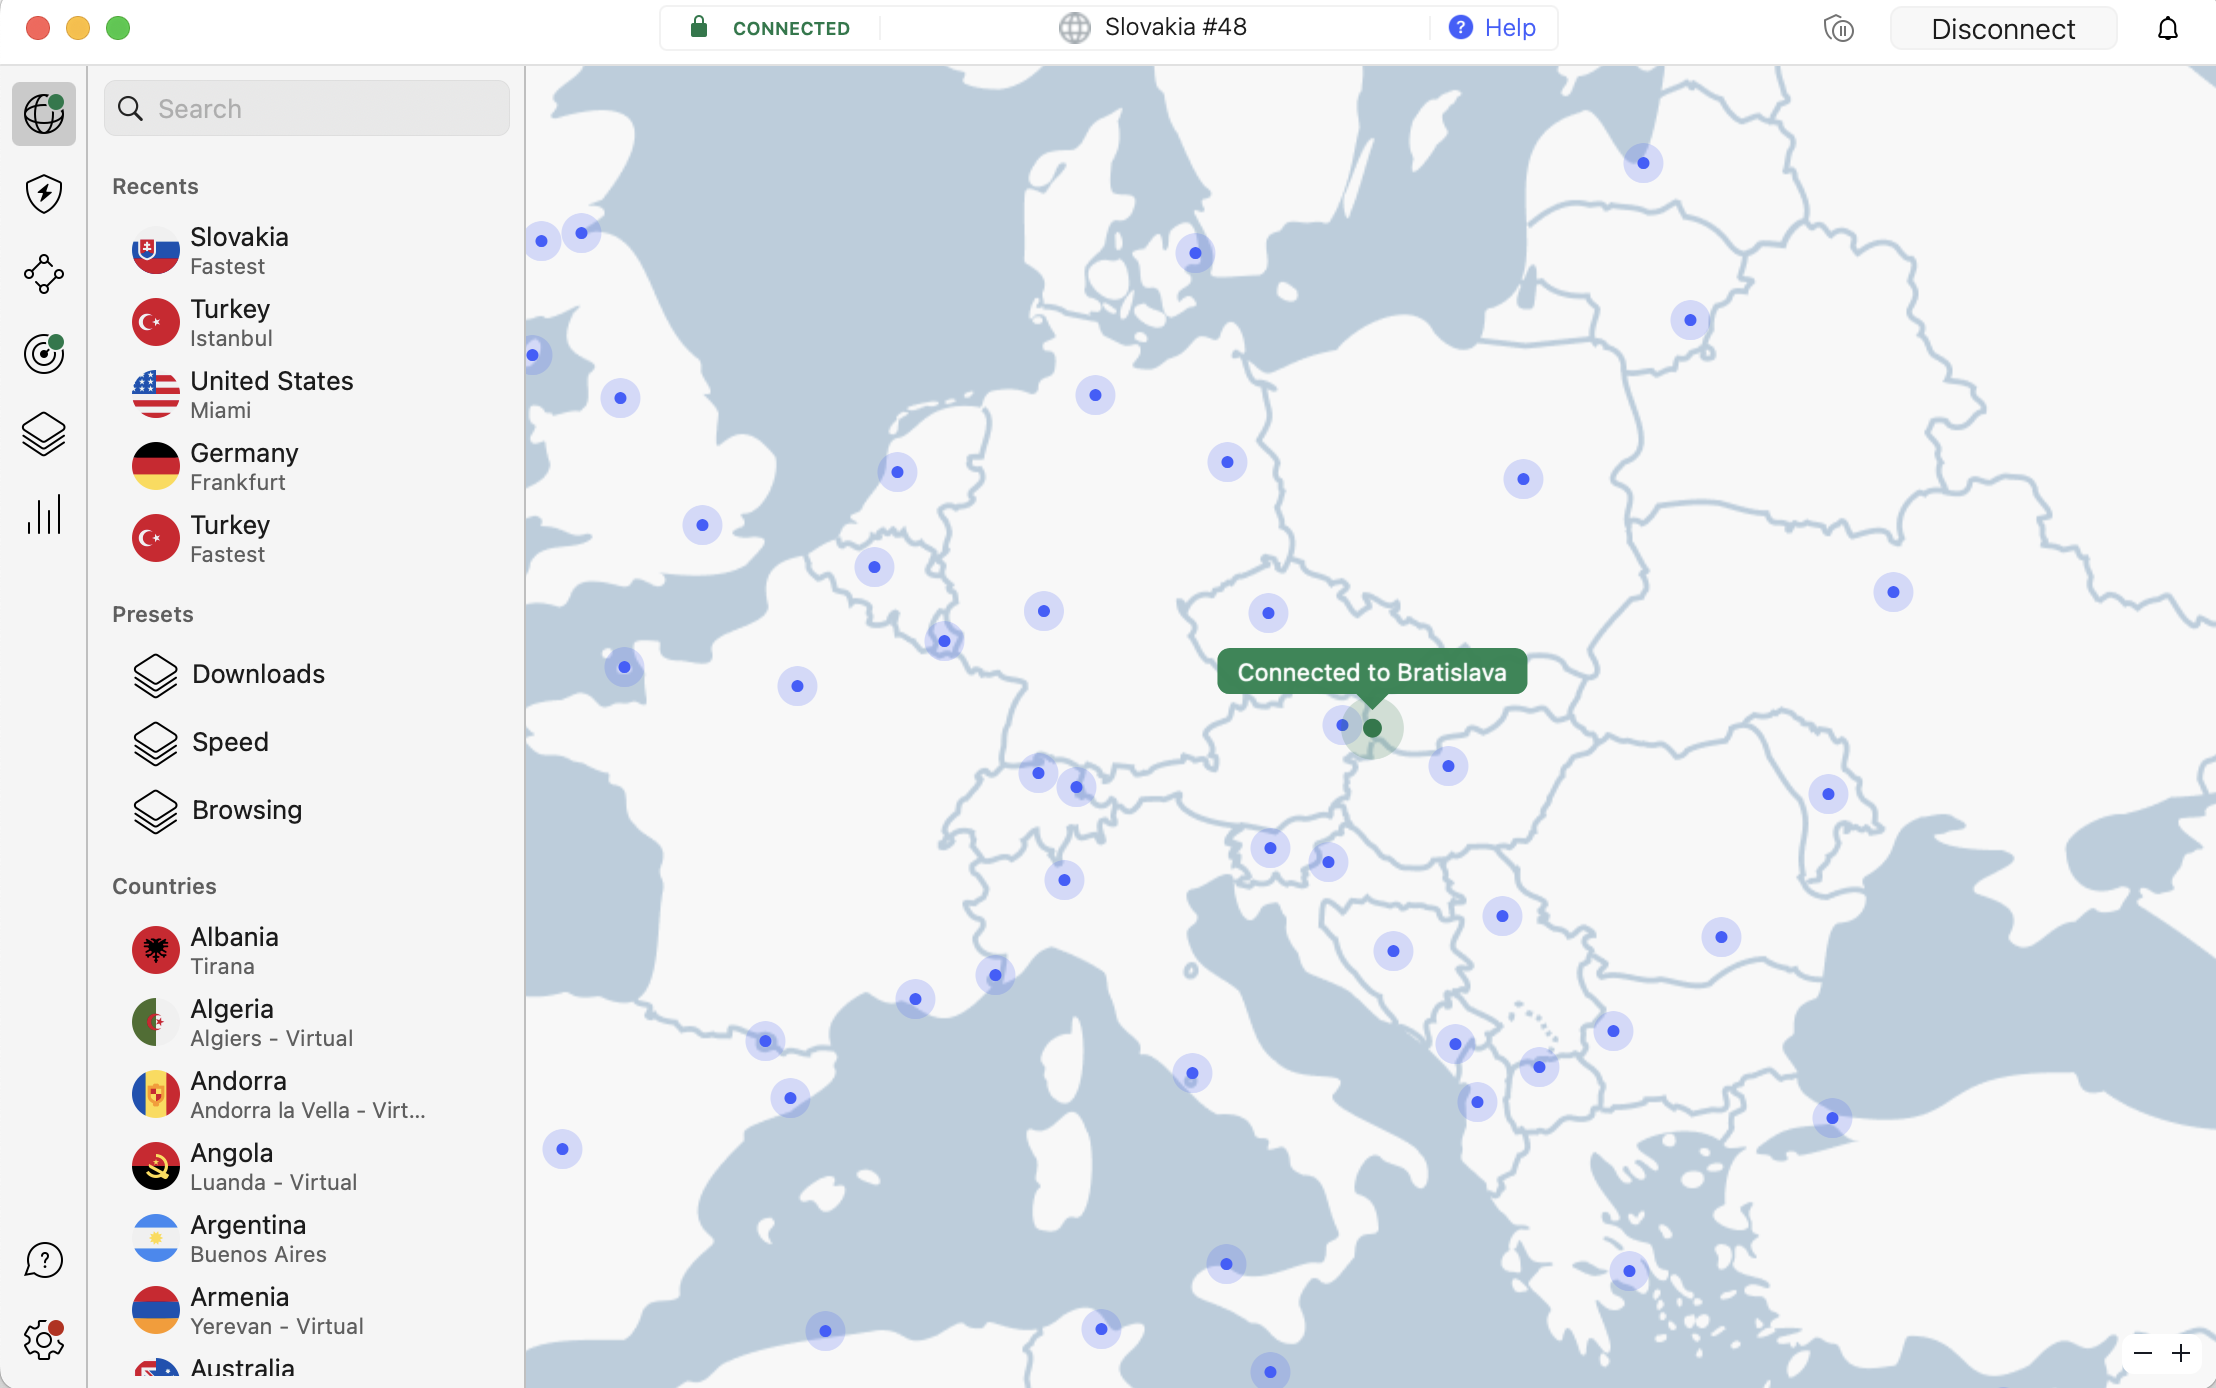The height and width of the screenshot is (1388, 2216).
Task: Open the Help link
Action: 1493,28
